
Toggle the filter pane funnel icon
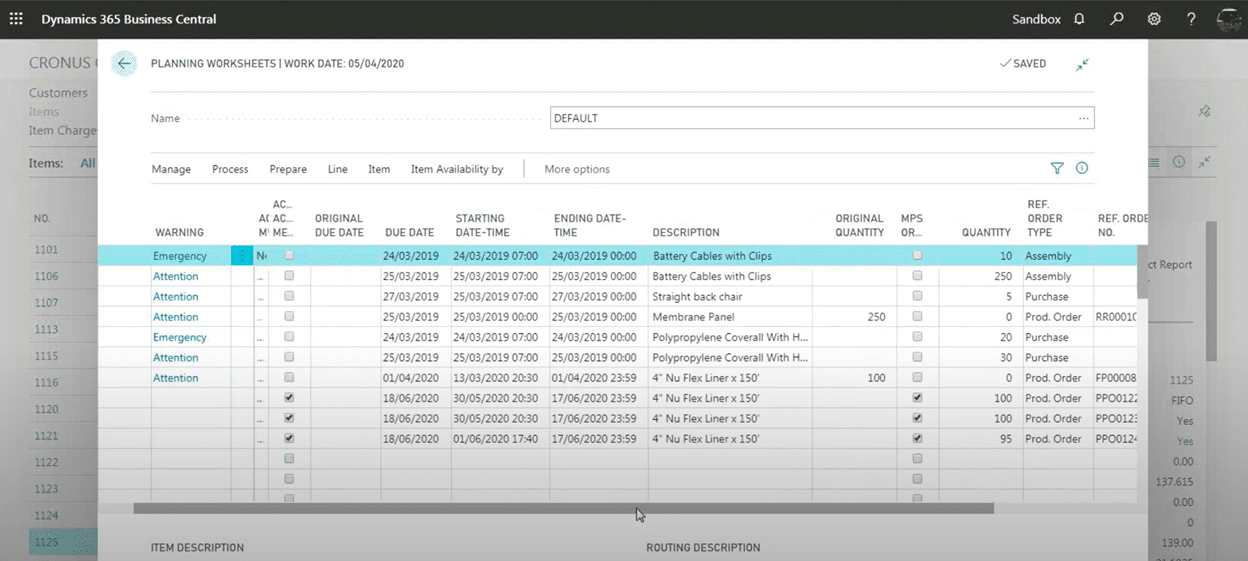1057,168
